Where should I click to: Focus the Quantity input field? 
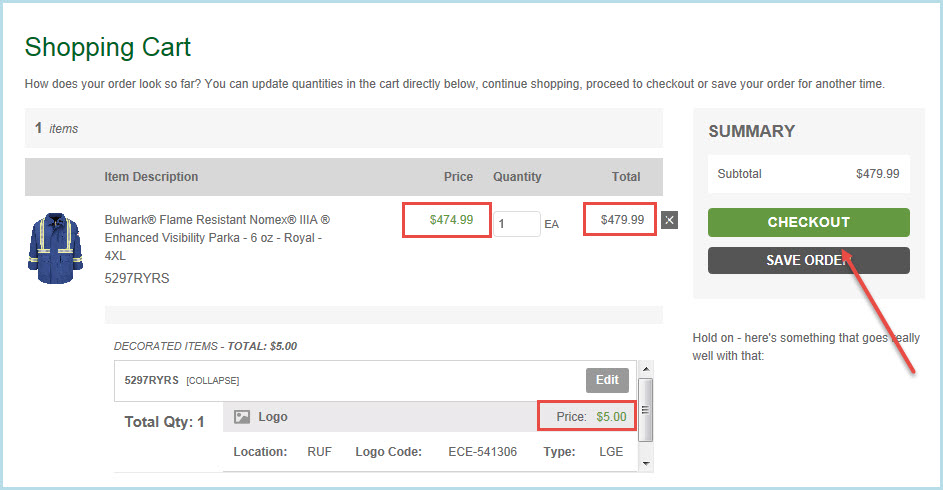515,224
